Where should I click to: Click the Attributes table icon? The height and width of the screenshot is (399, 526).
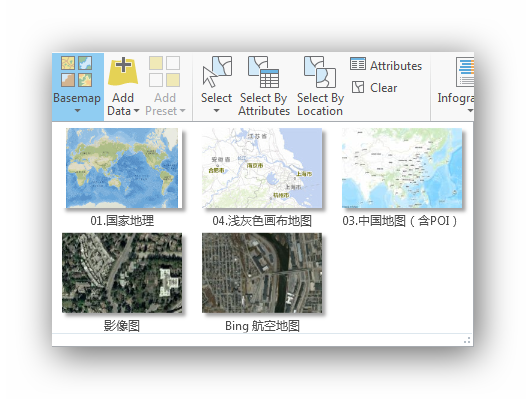358,63
